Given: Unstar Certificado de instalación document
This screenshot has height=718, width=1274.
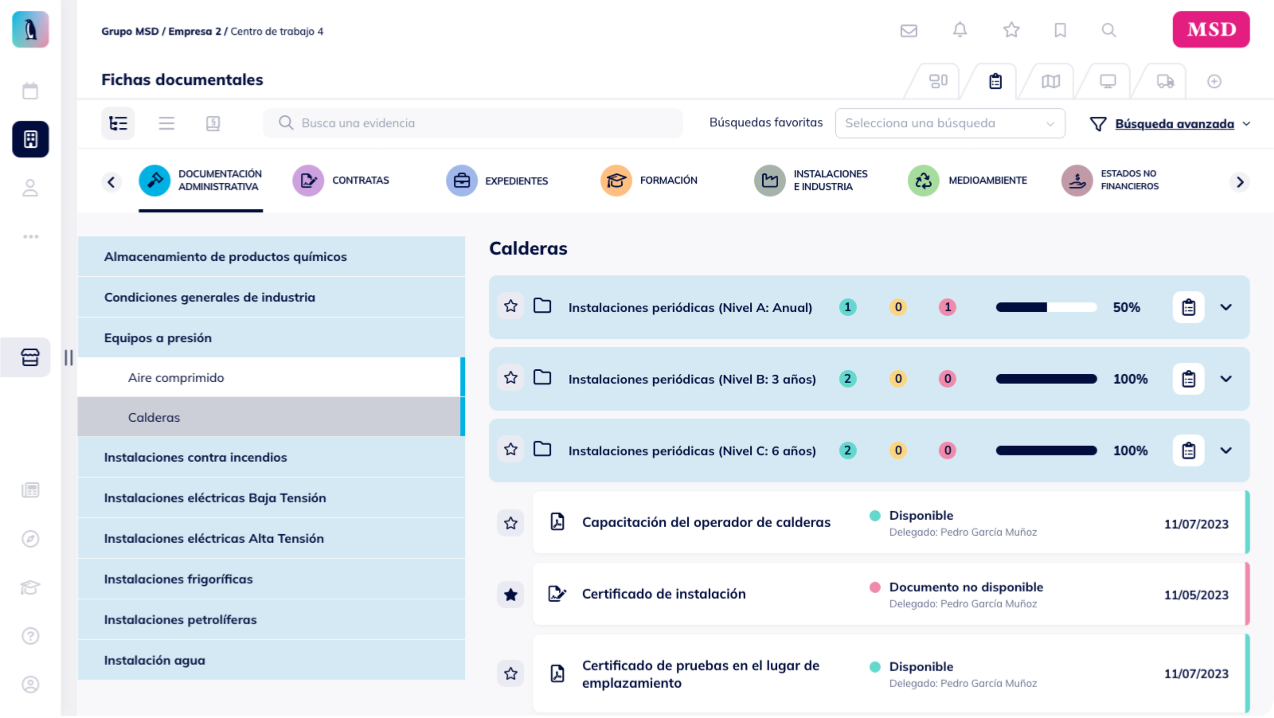Looking at the screenshot, I should pos(511,594).
